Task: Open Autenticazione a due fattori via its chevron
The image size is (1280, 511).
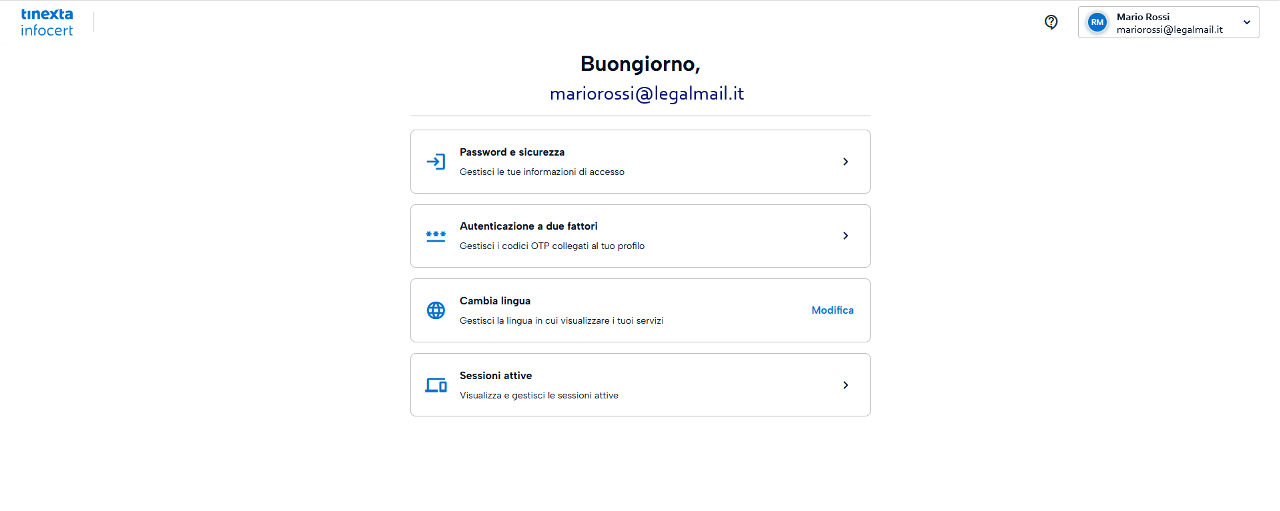Action: point(845,236)
